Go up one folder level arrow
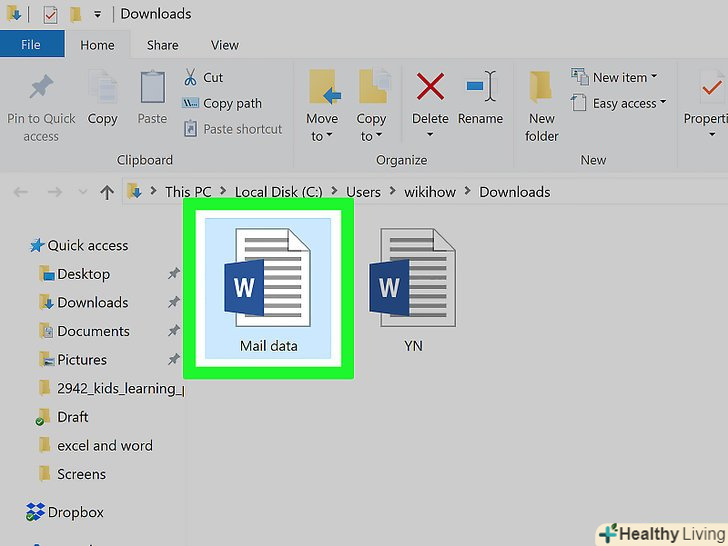Viewport: 728px width, 546px height. click(x=107, y=192)
